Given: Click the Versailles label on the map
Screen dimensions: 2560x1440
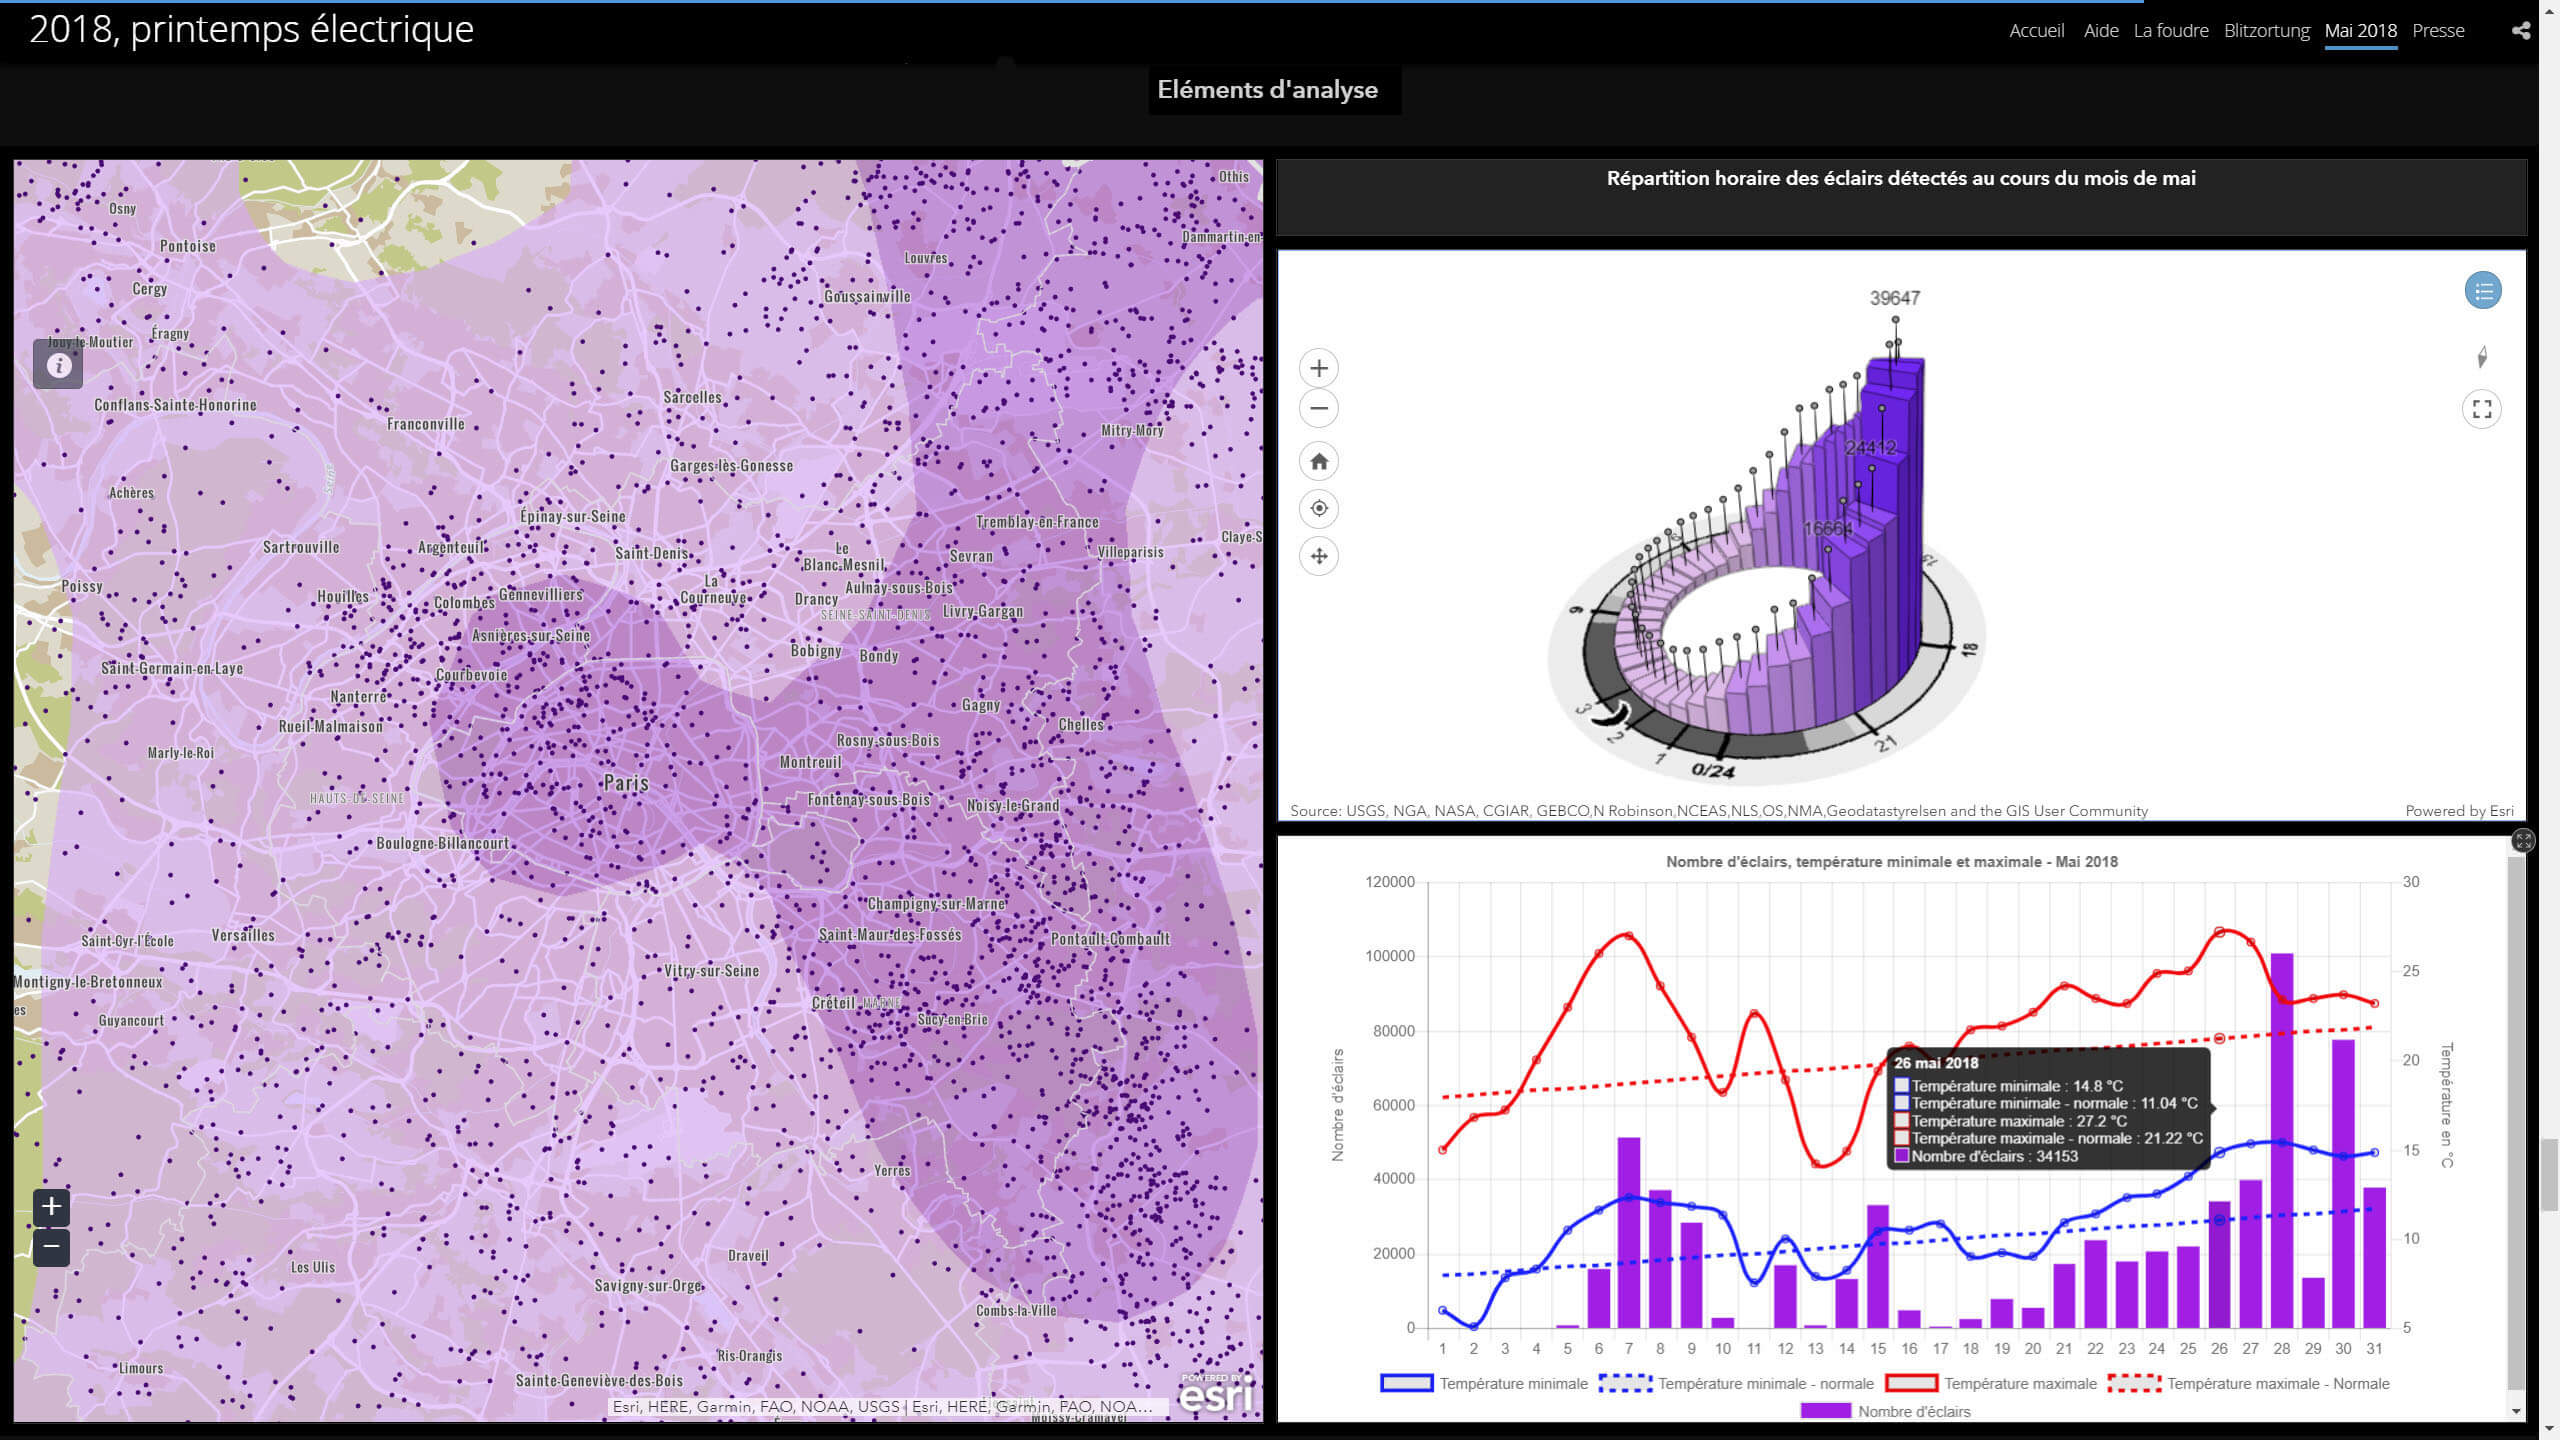Looking at the screenshot, I should 243,935.
